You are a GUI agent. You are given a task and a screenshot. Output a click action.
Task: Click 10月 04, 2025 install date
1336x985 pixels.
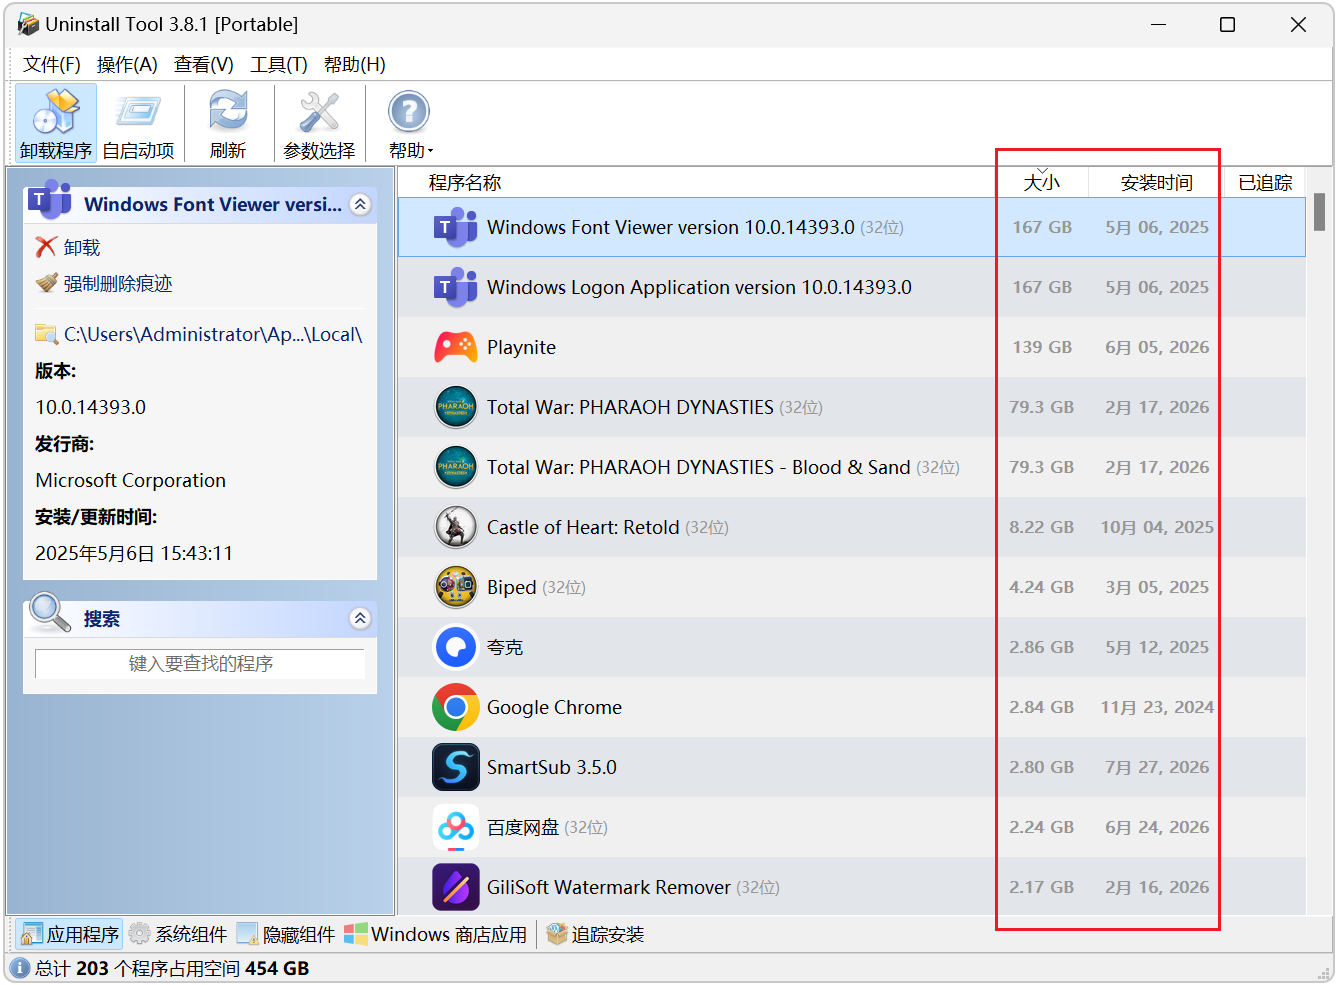1157,527
